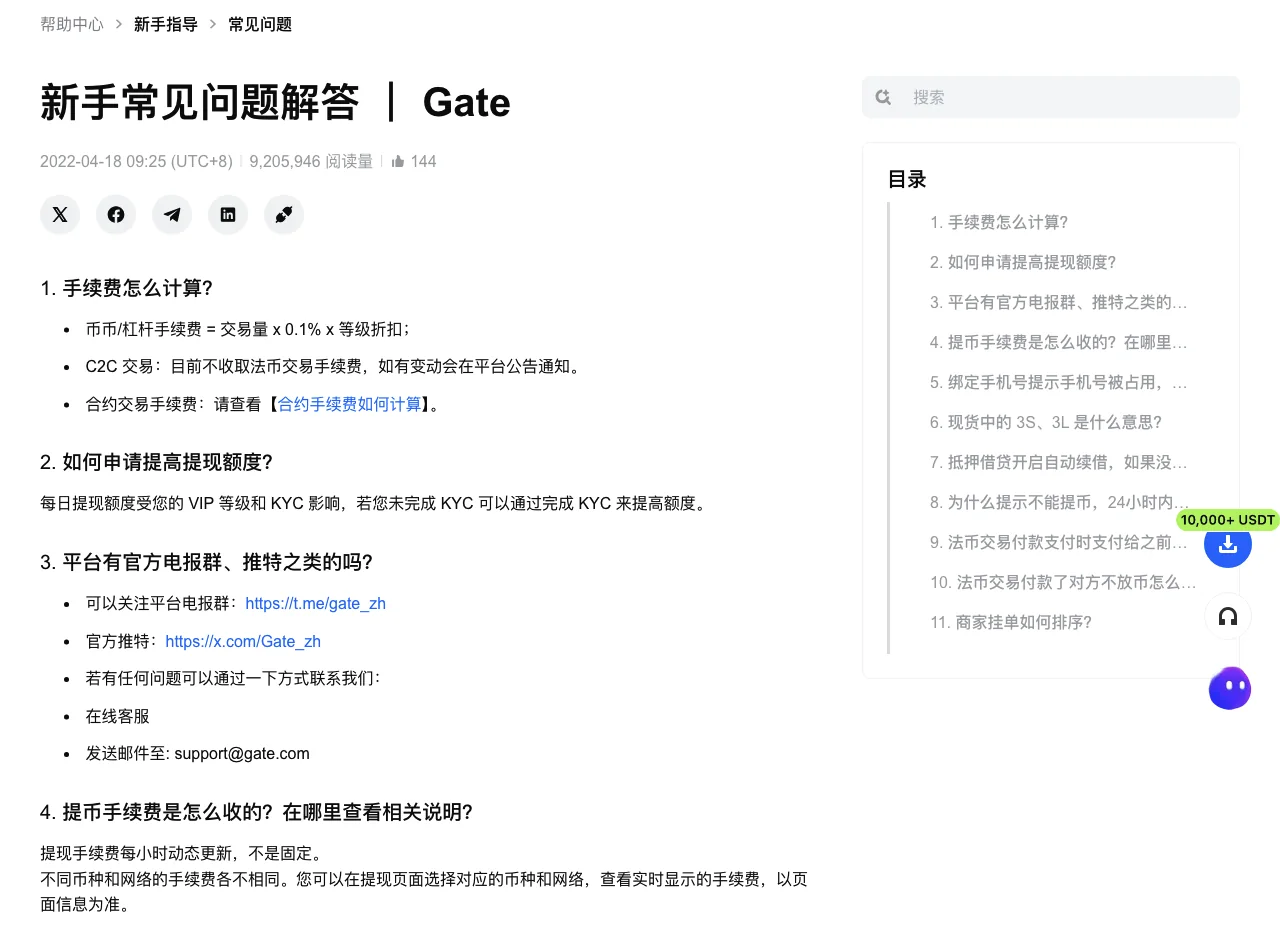Open the blue download app button
1280x950 pixels.
(1228, 544)
